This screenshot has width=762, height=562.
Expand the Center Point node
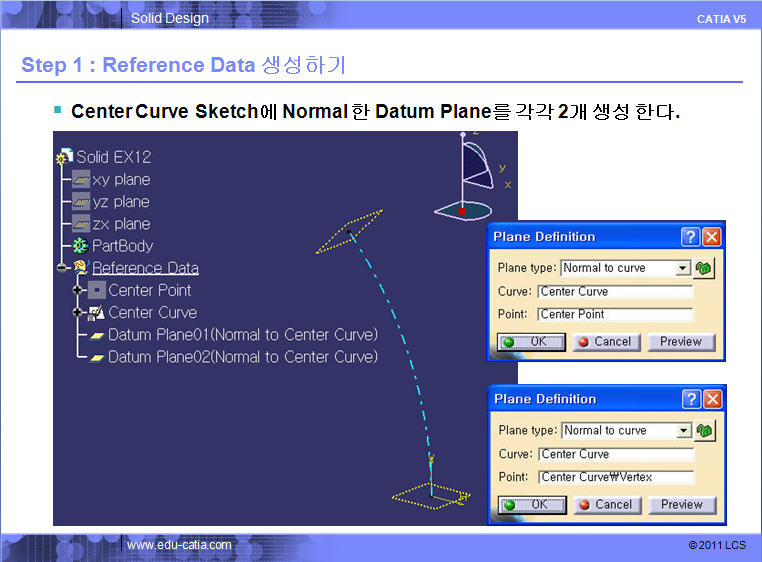coord(78,291)
